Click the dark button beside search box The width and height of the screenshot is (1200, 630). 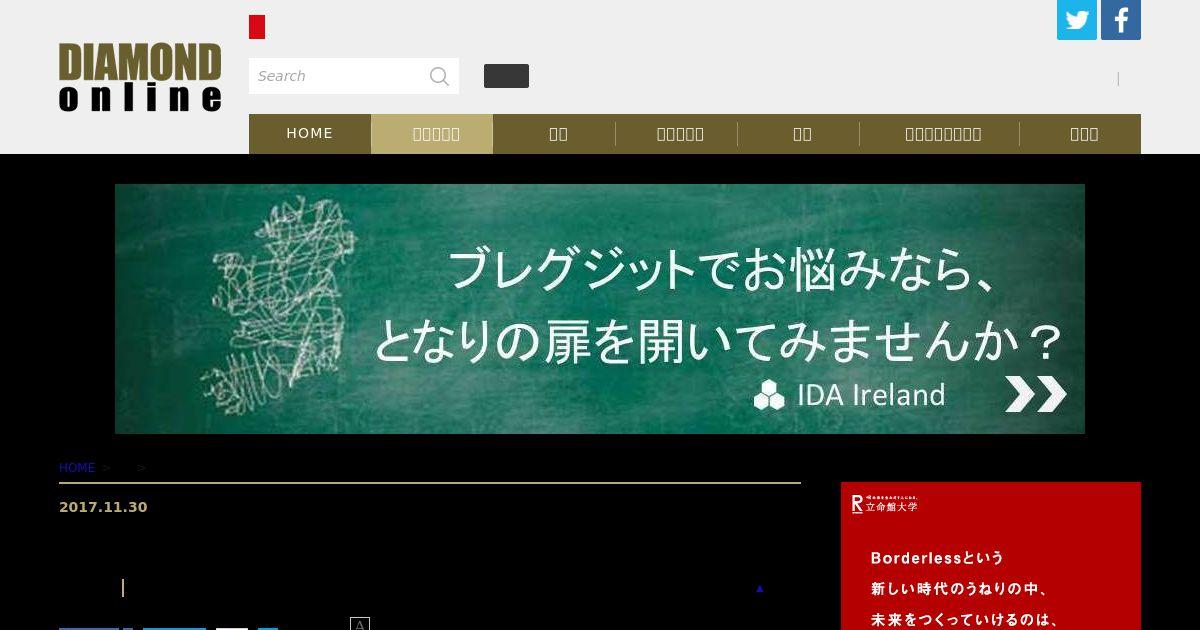click(506, 76)
